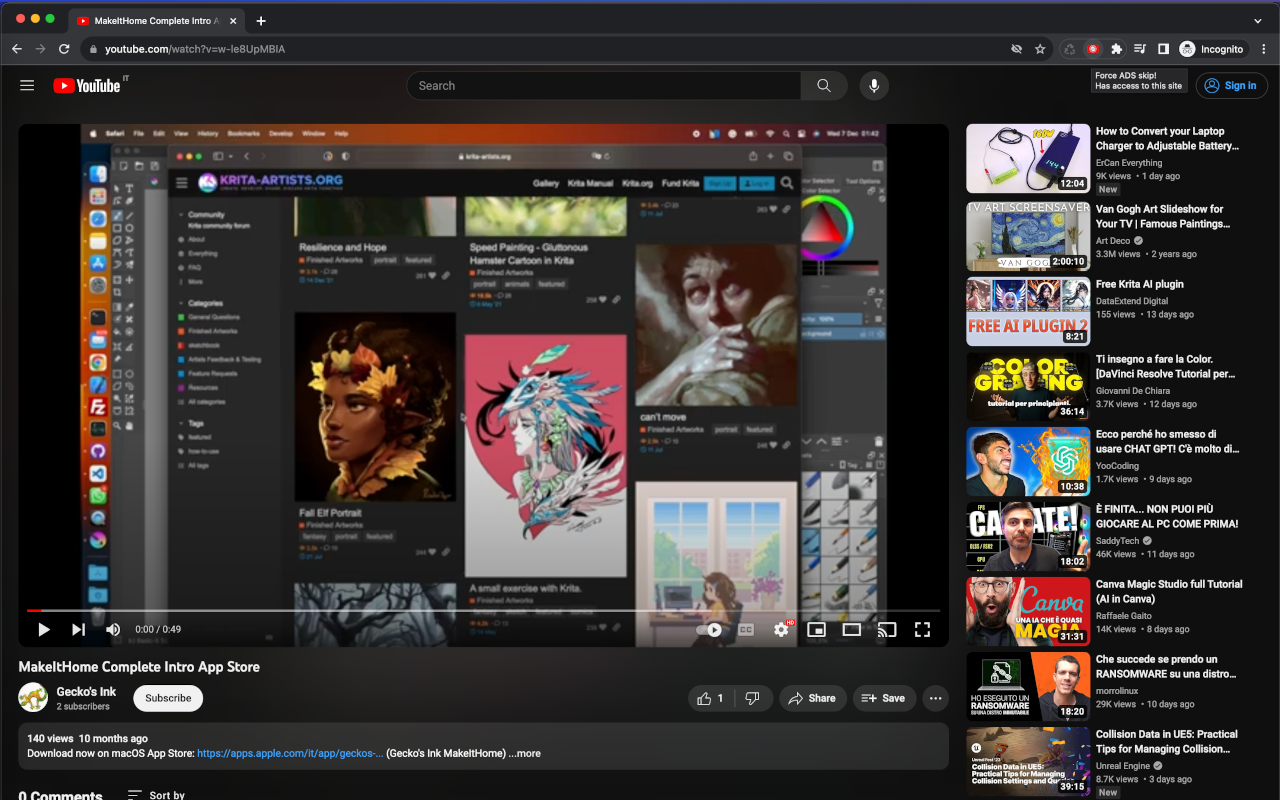Expand the tab search chevron
Image resolution: width=1280 pixels, height=800 pixels.
1258,20
